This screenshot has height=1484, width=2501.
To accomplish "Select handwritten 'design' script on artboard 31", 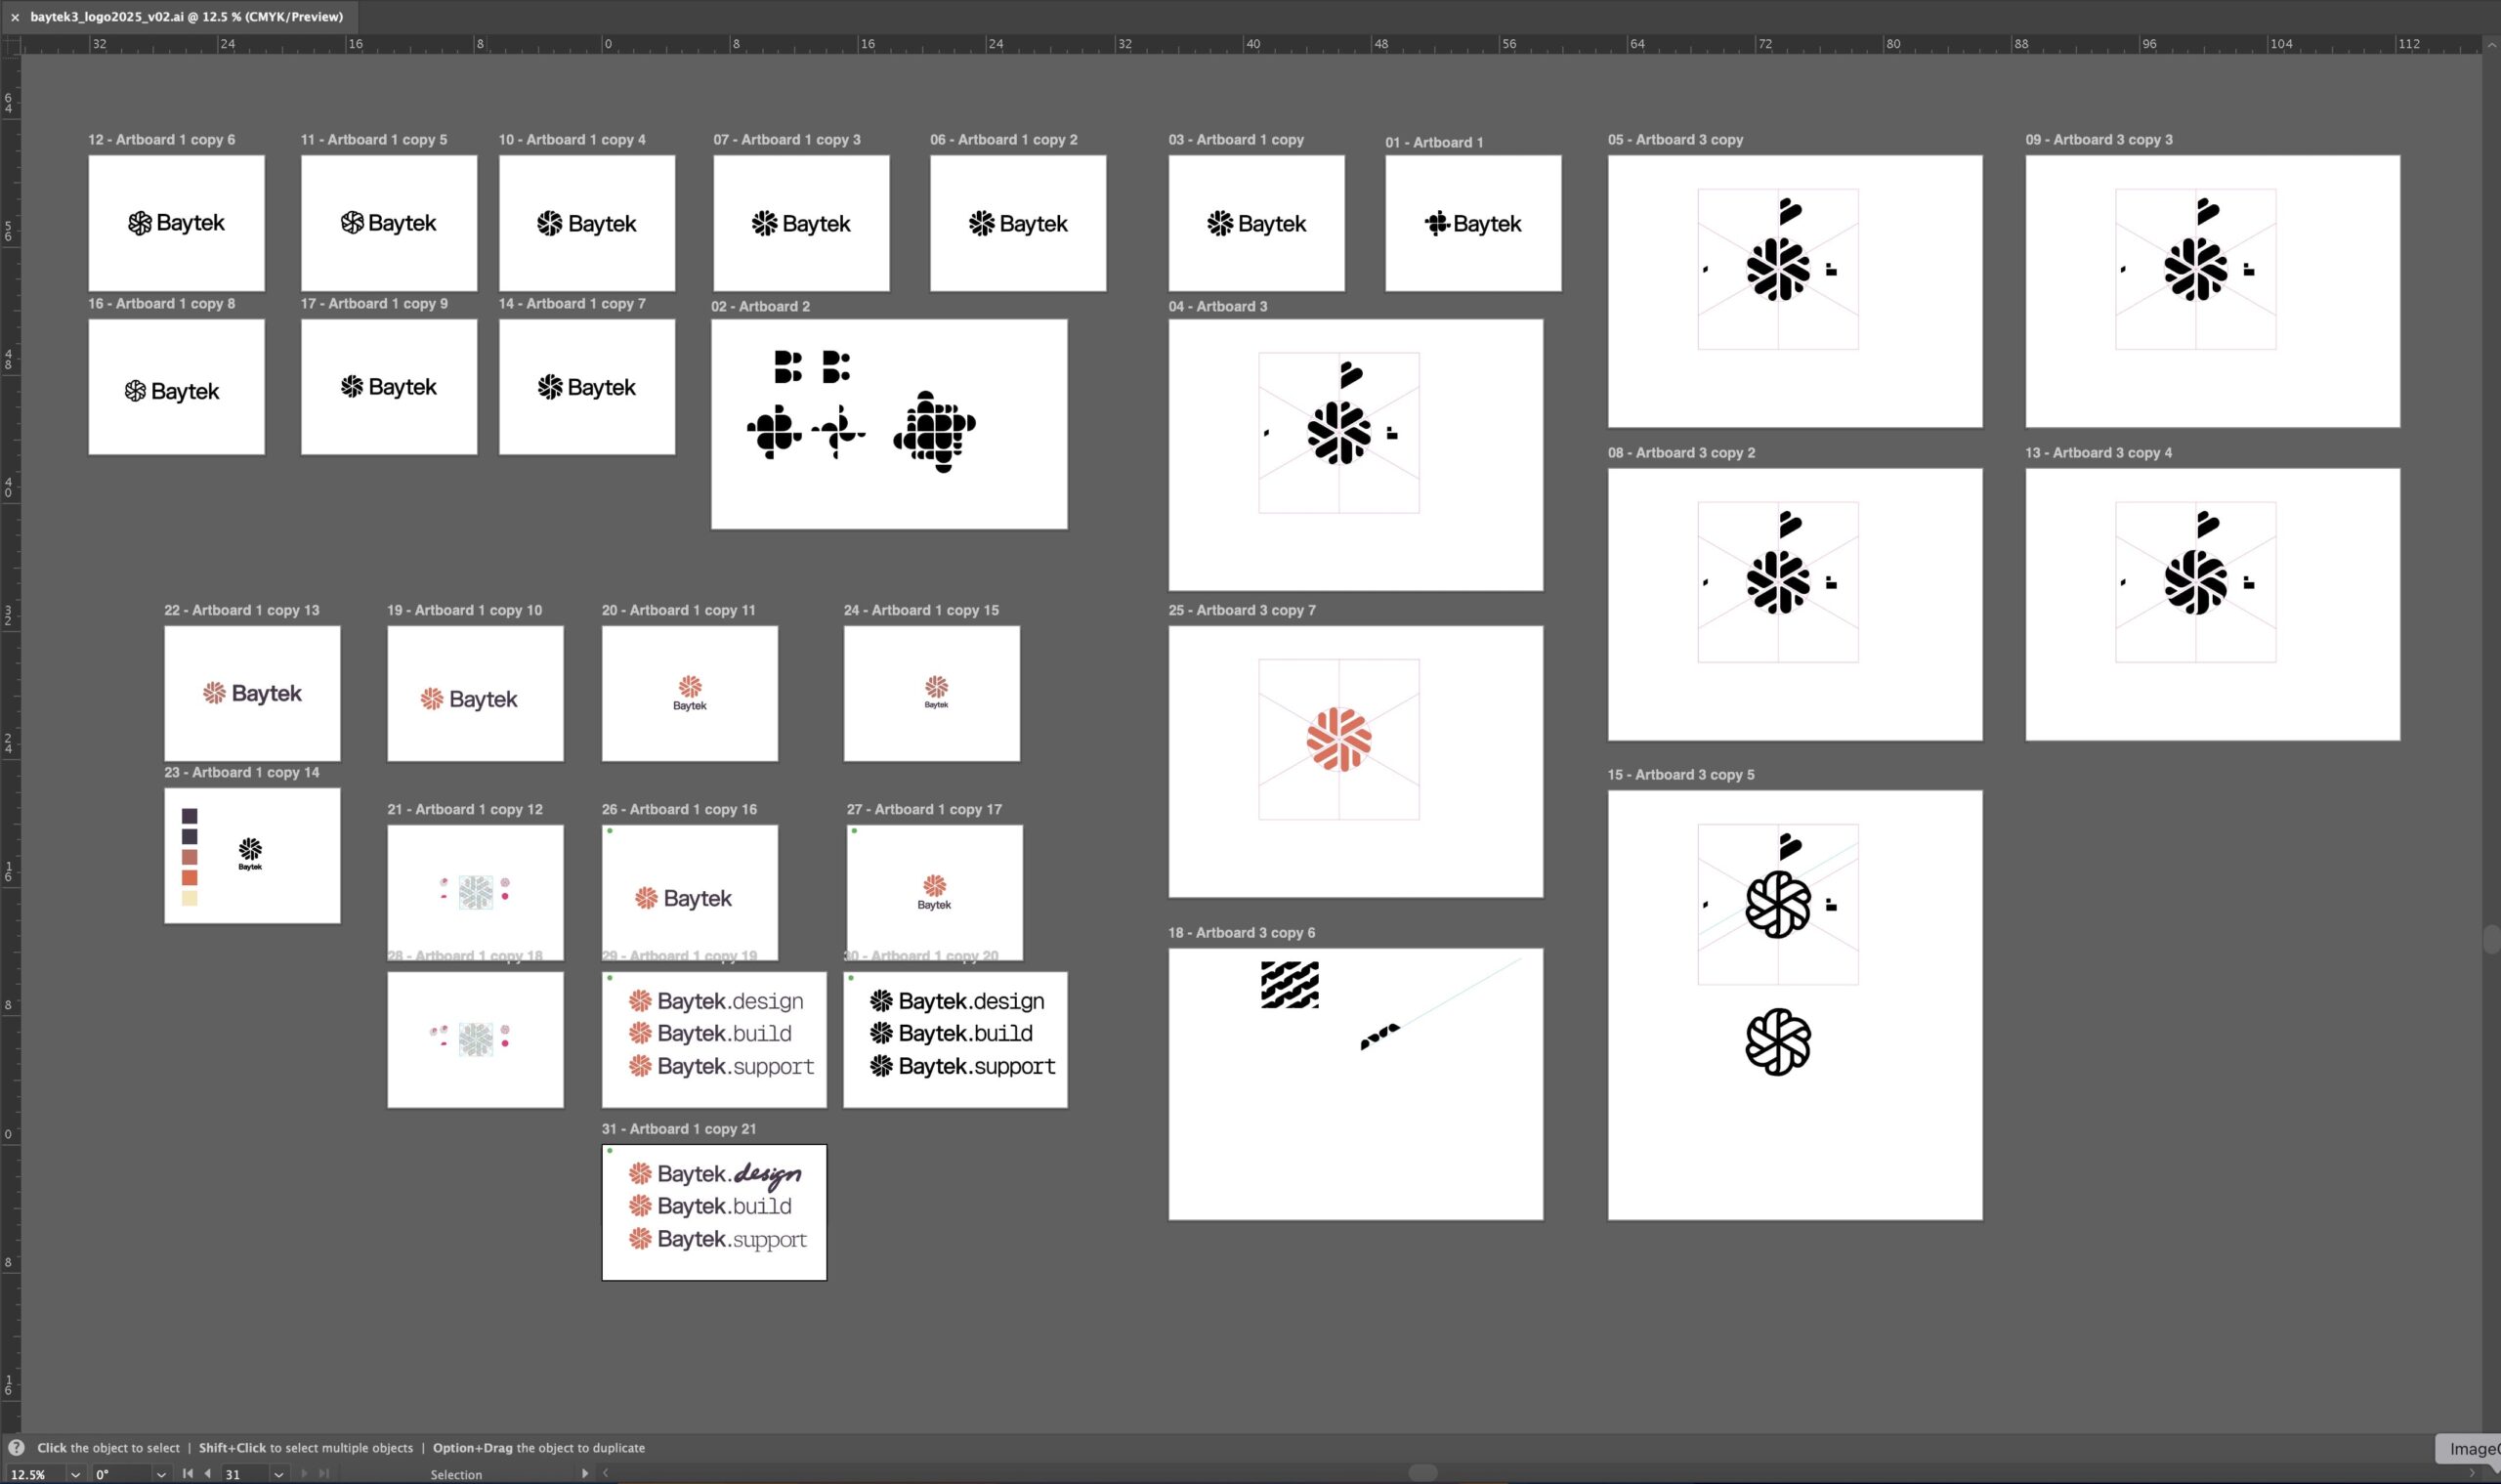I will tap(767, 1175).
